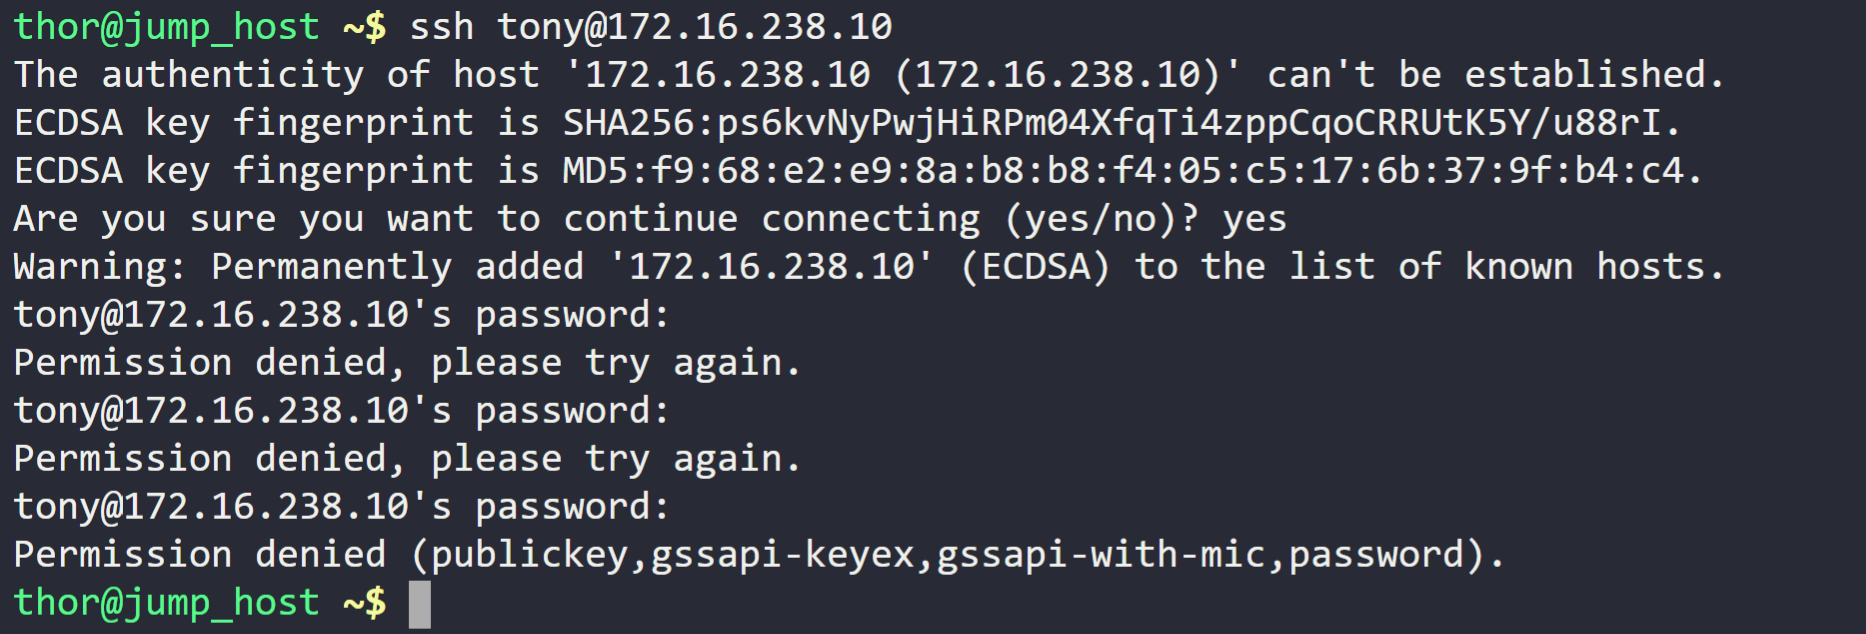The height and width of the screenshot is (634, 1866).
Task: Click 'gssapi-with-mic' in the error line
Action: 1101,555
